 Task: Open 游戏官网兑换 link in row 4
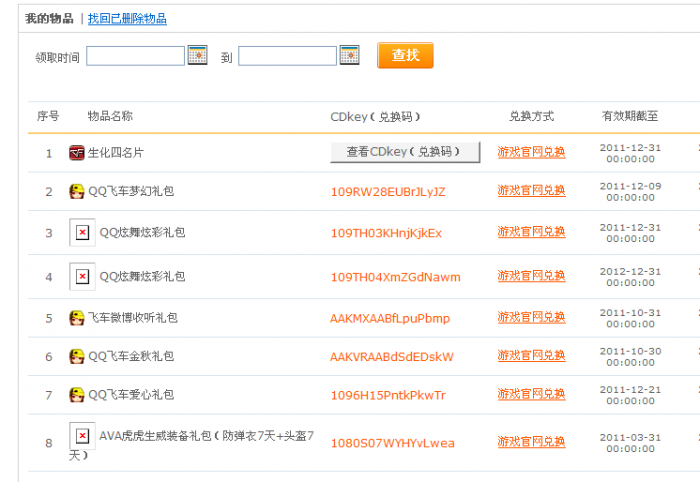click(532, 276)
